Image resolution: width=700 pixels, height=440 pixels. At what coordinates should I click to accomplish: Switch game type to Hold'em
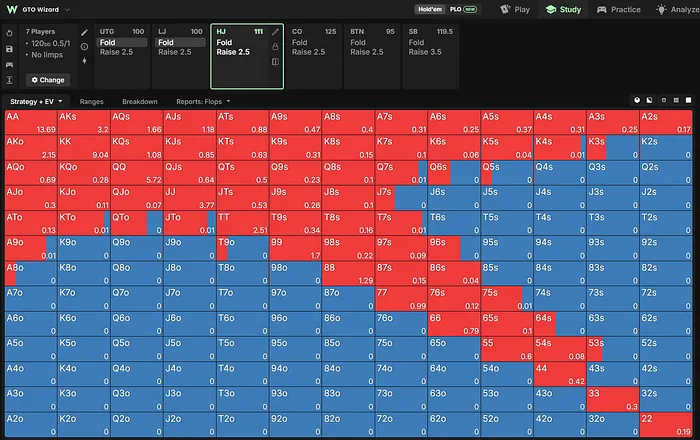click(430, 9)
